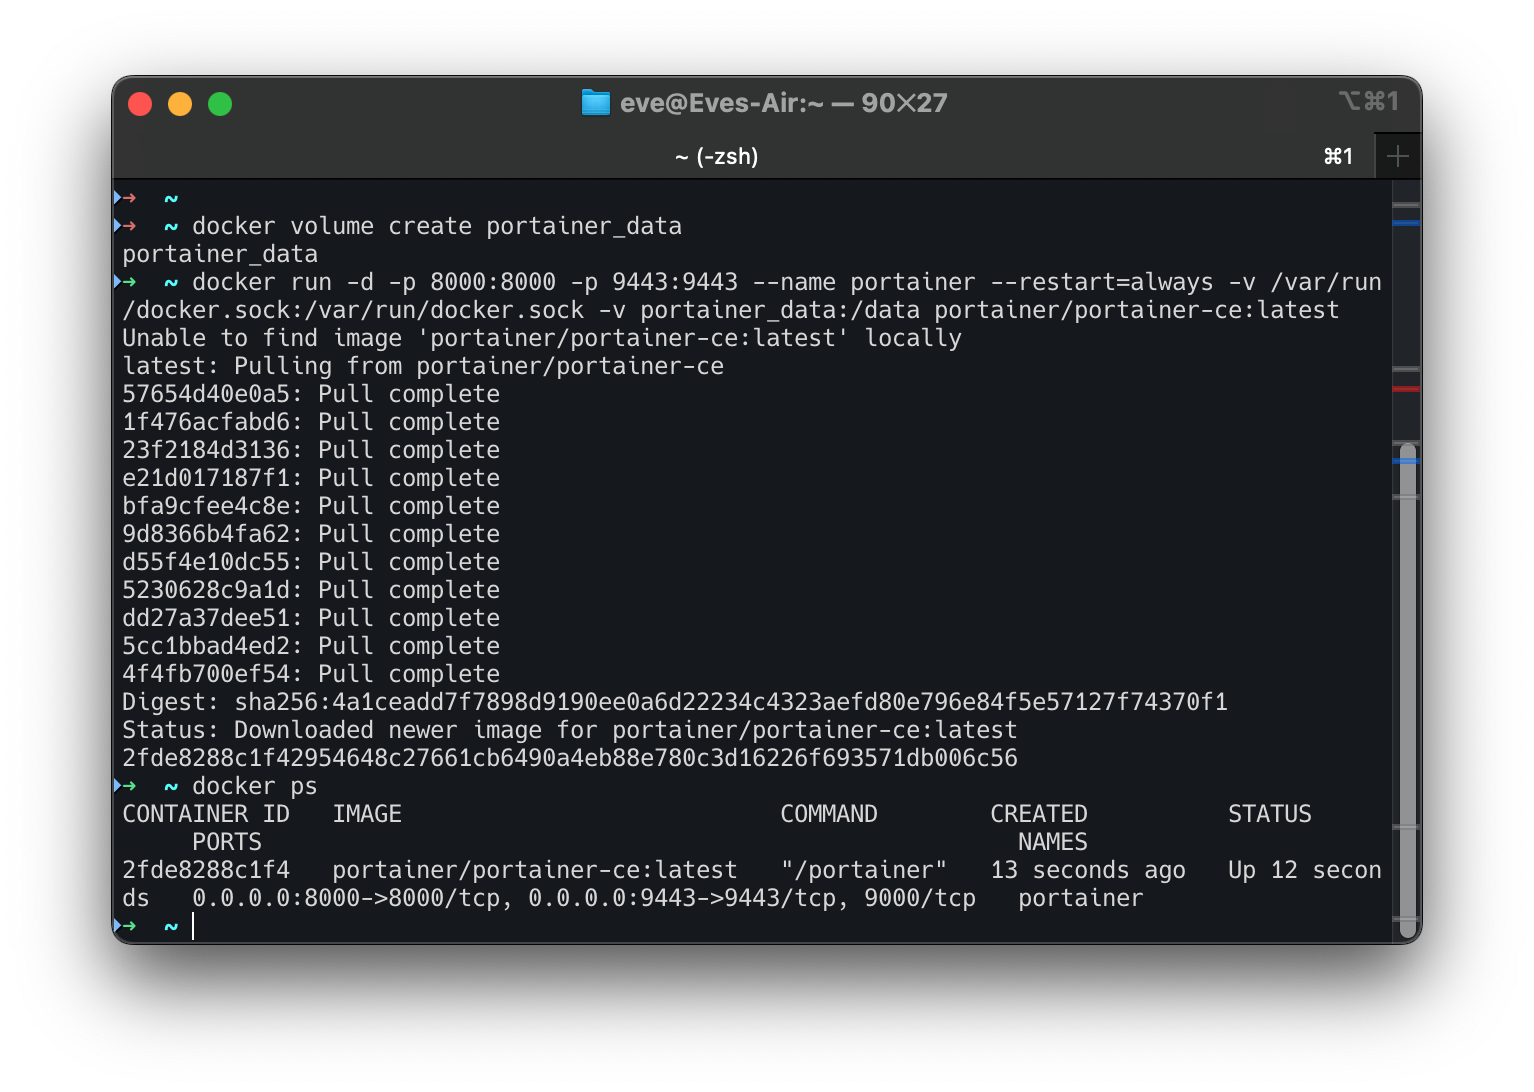The image size is (1534, 1092).
Task: Click 'dd27a37dee51: Pull complete' line
Action: [x=311, y=618]
